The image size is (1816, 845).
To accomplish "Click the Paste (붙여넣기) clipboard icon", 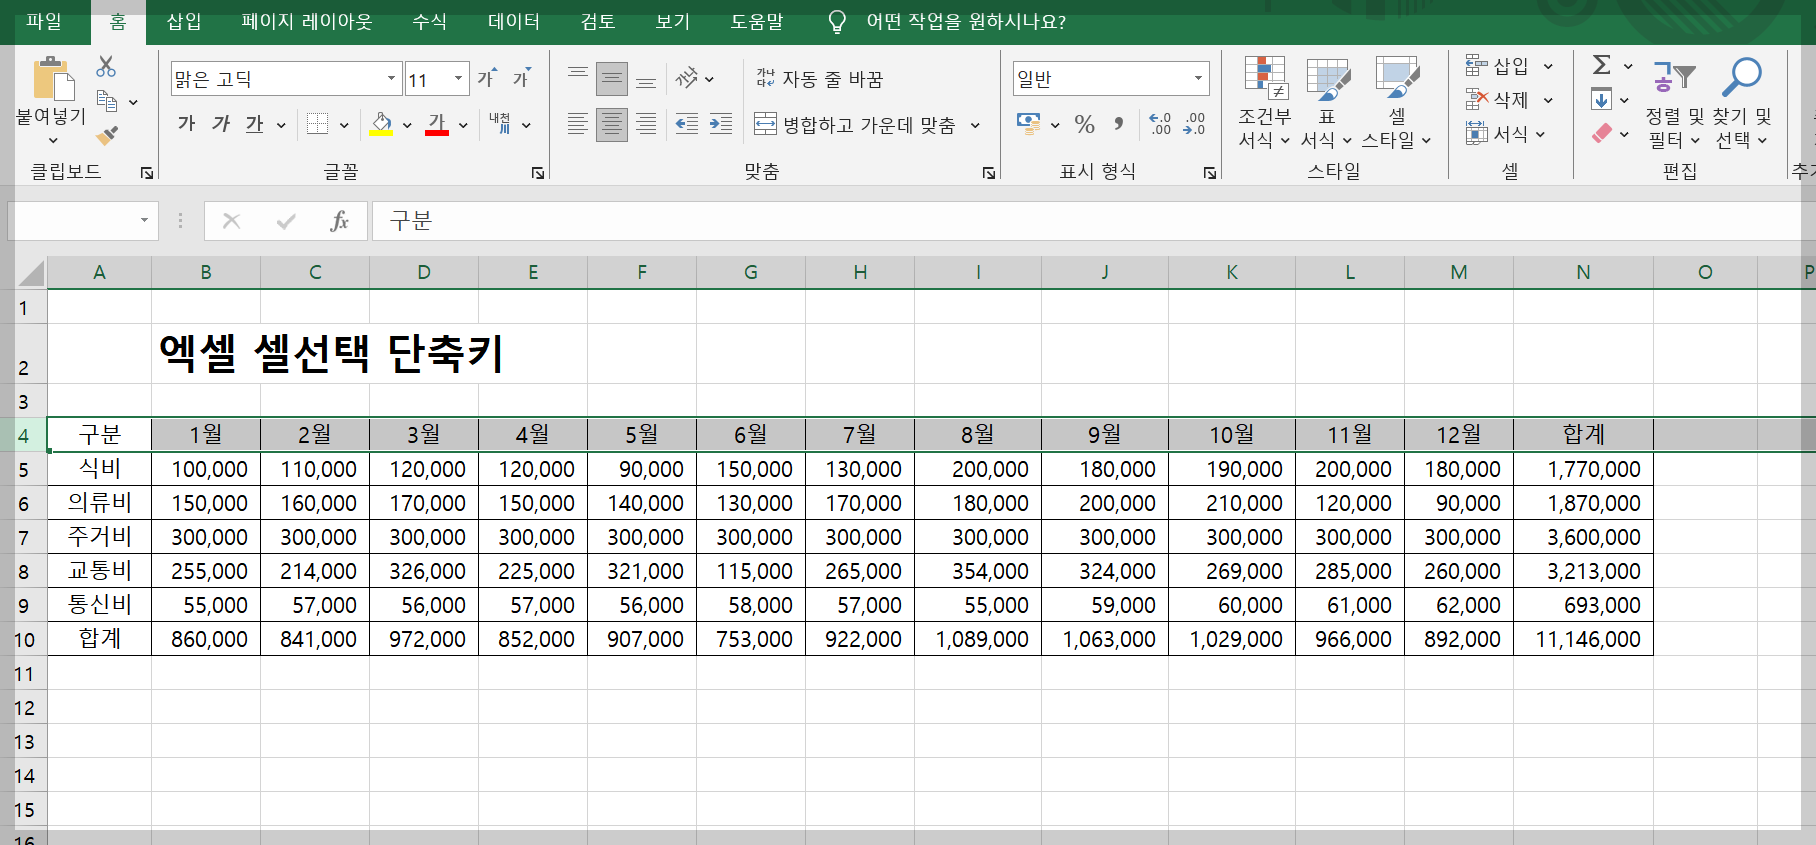I will pyautogui.click(x=53, y=79).
